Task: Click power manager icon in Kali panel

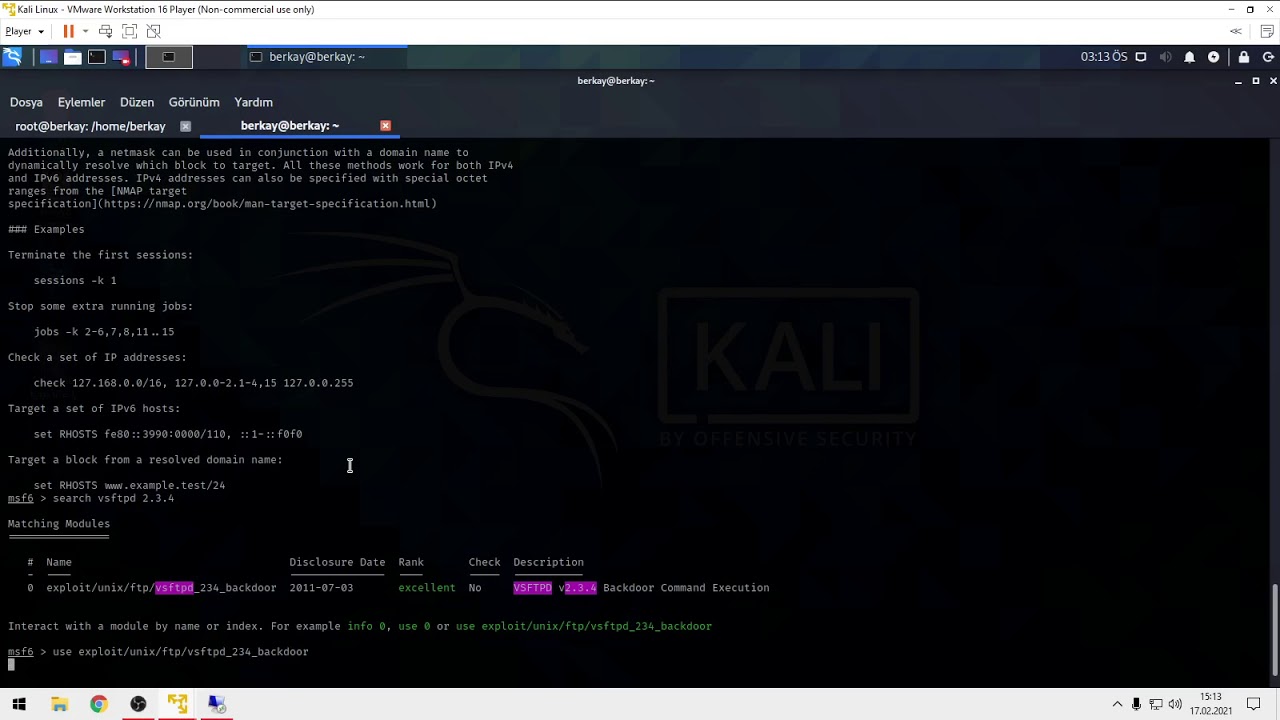Action: tap(1213, 57)
